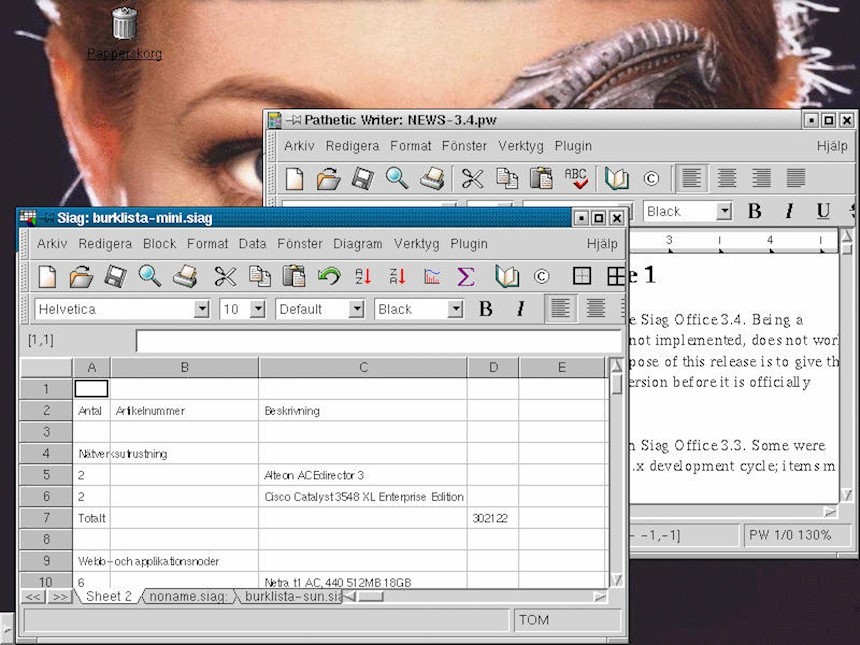Open file icon in Pathetic Writer
Image resolution: width=860 pixels, height=645 pixels.
329,179
